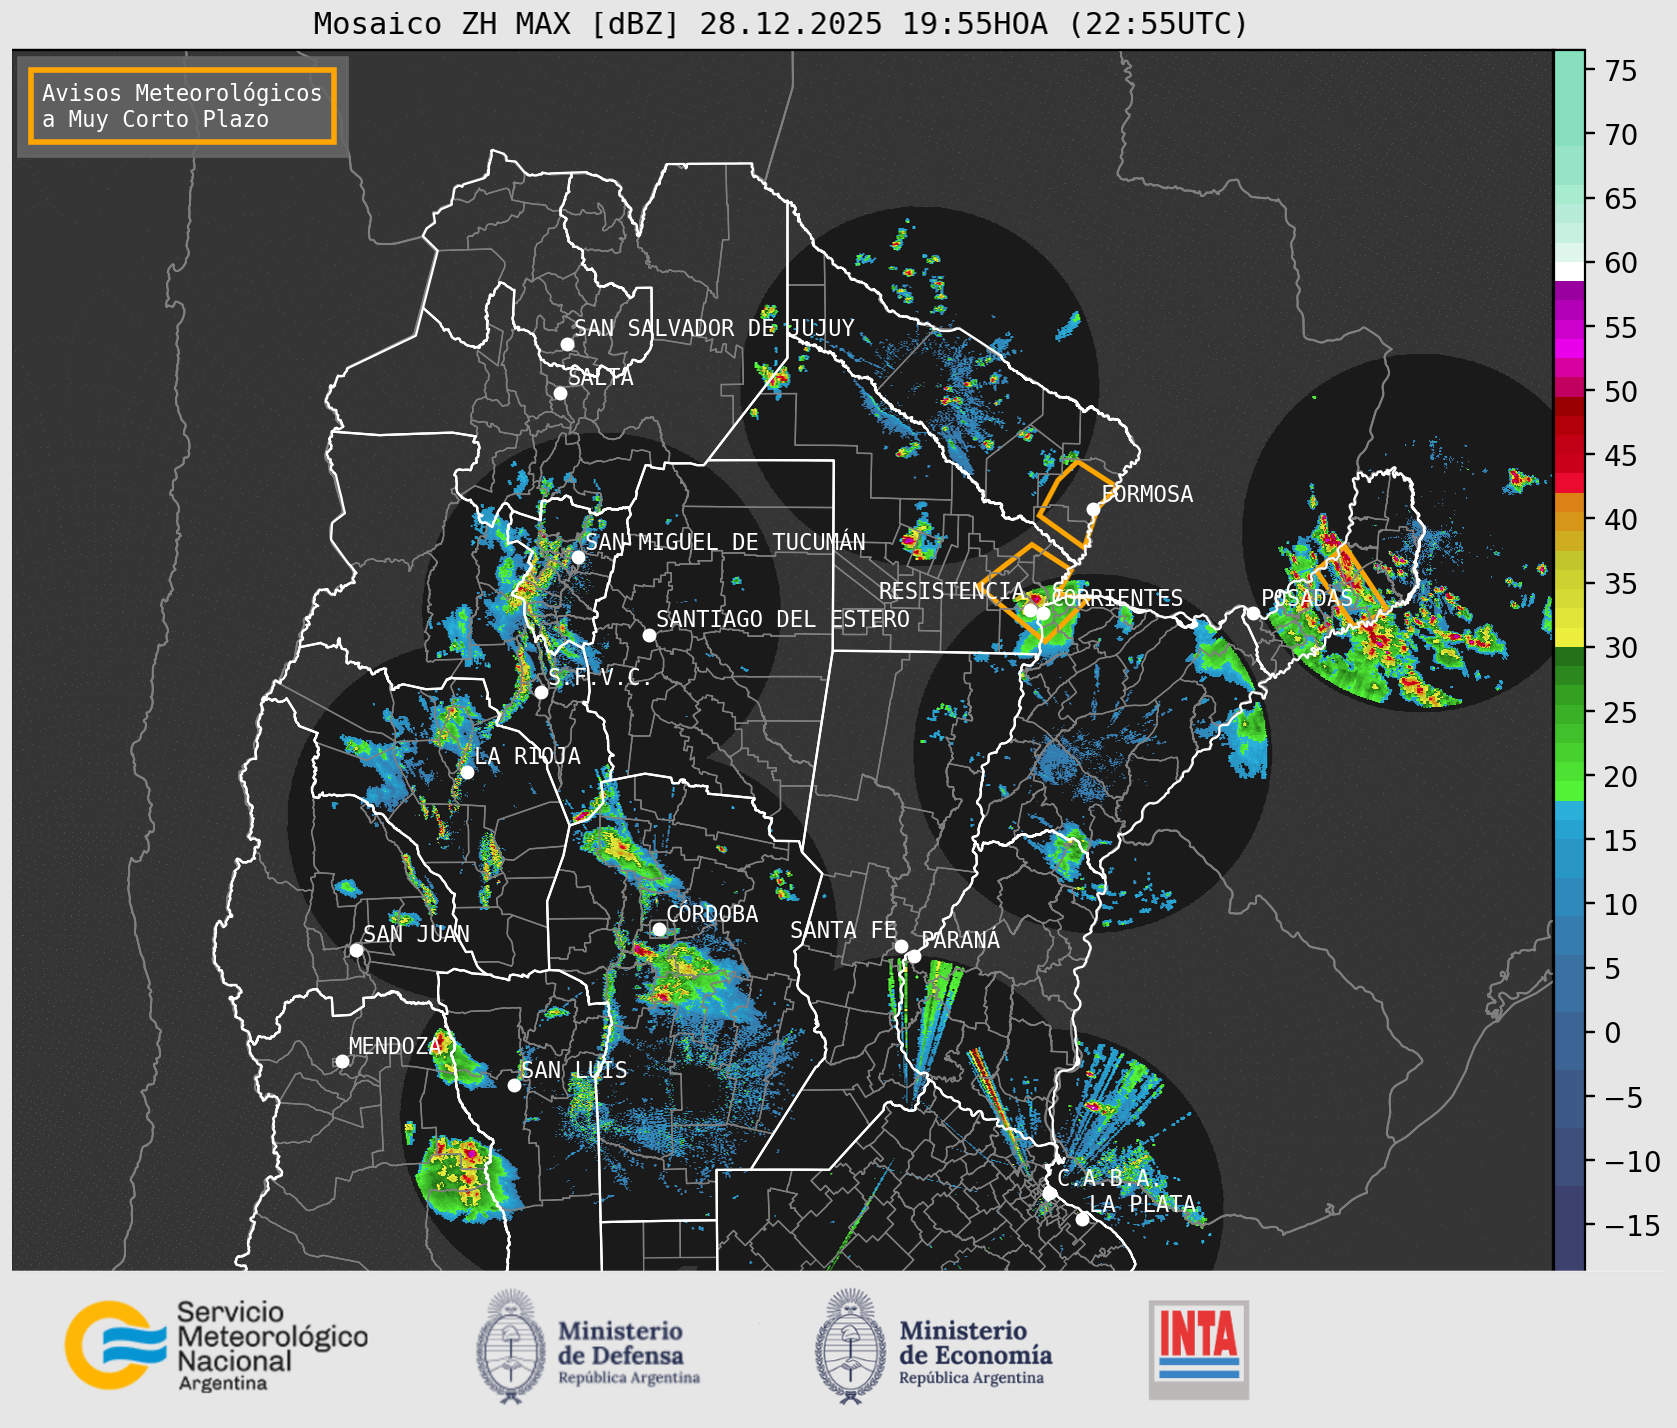Click the 0 tick label on the colorbar
The width and height of the screenshot is (1677, 1428).
[1612, 1033]
